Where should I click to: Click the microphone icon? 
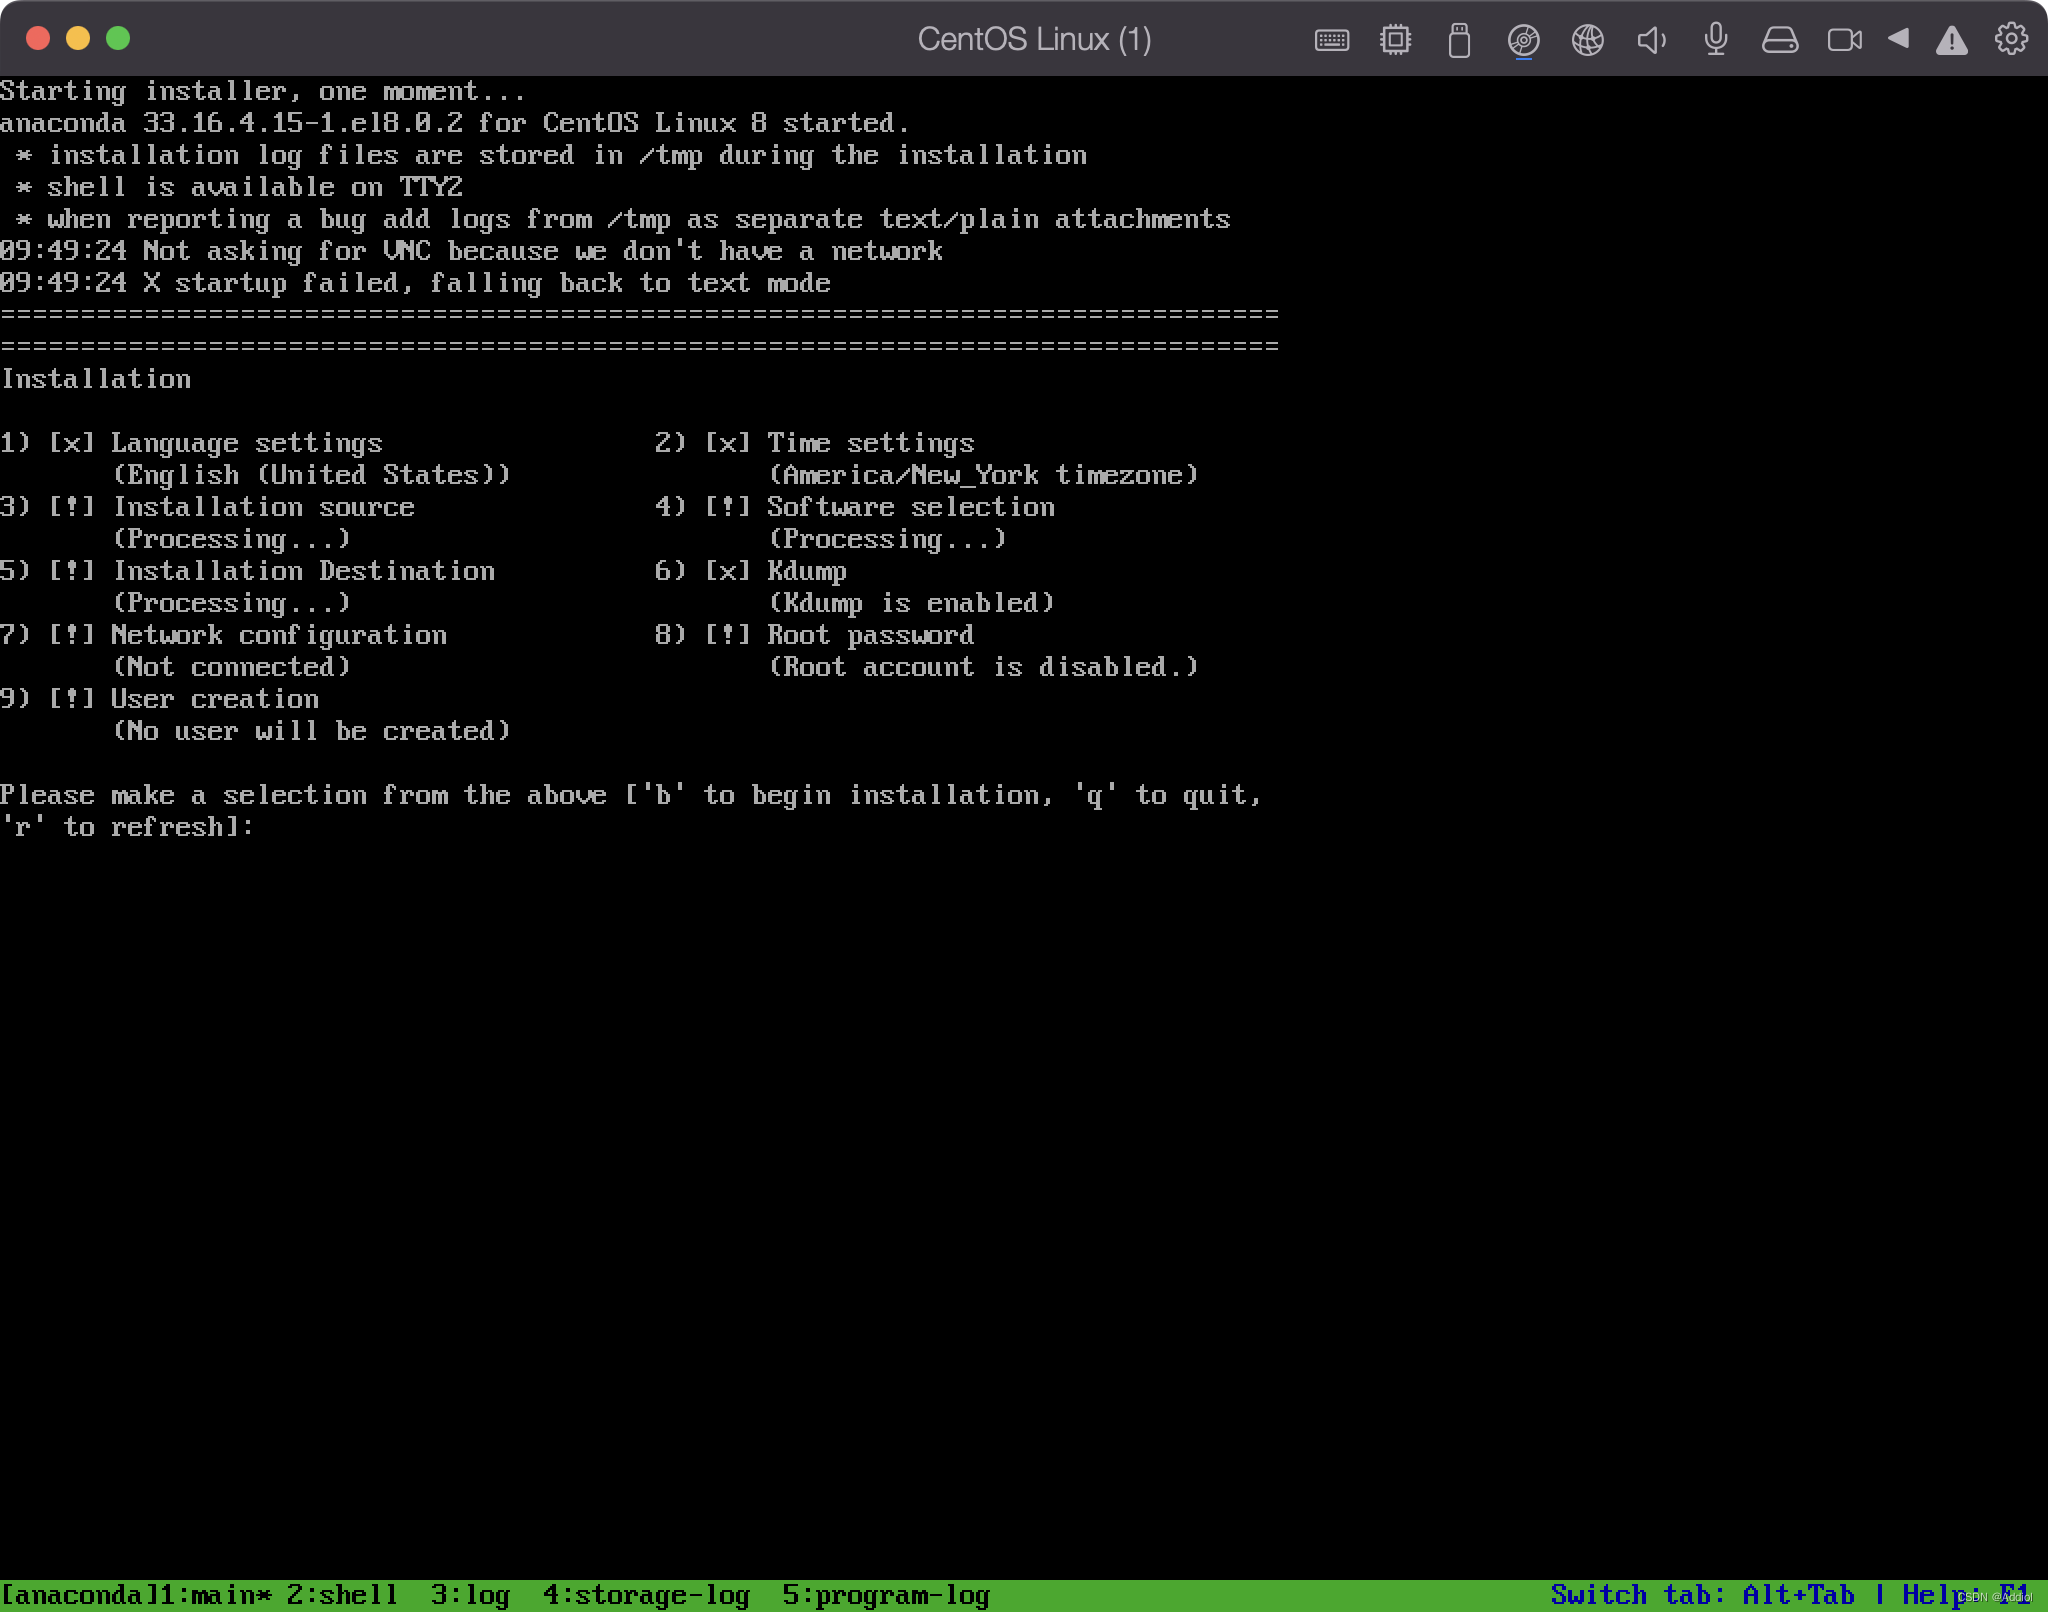[1715, 40]
